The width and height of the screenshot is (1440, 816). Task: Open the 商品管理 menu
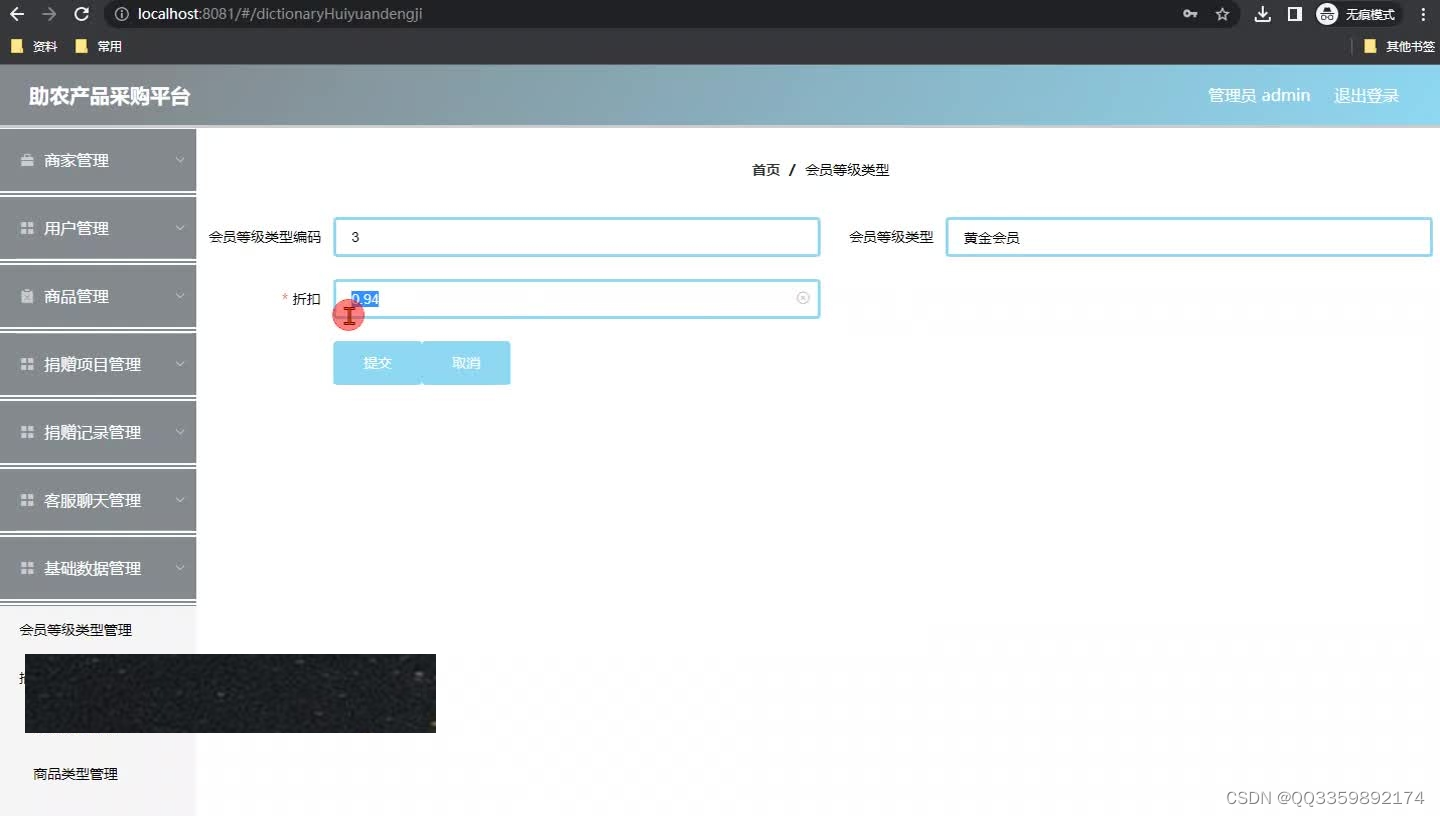tap(98, 296)
